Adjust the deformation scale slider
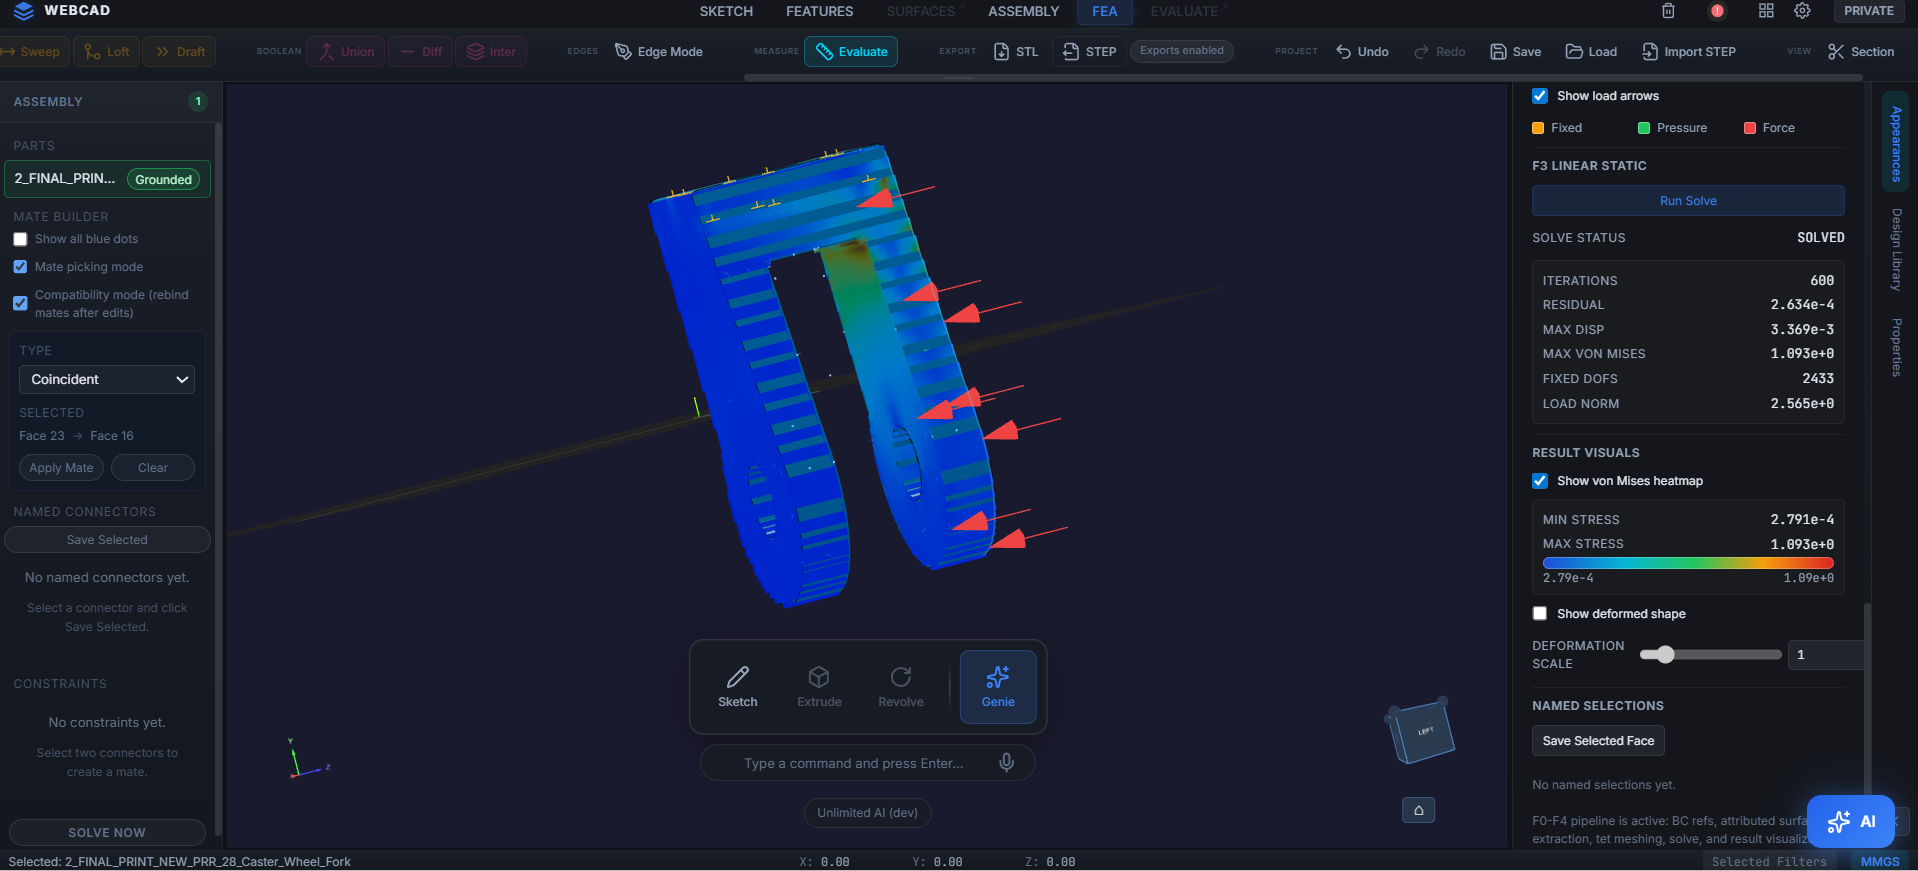1918x871 pixels. click(1664, 655)
